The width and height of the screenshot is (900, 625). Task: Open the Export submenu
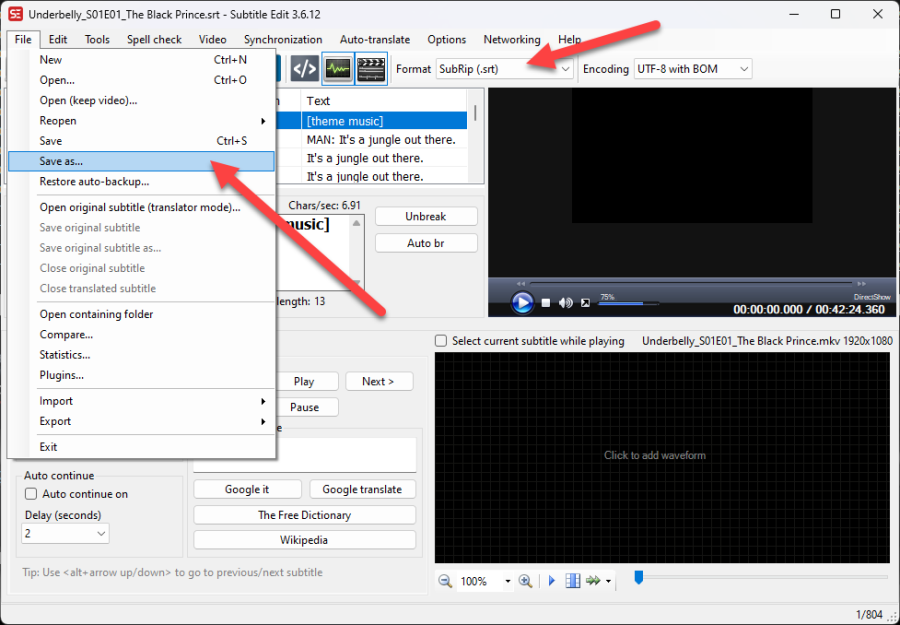point(55,421)
